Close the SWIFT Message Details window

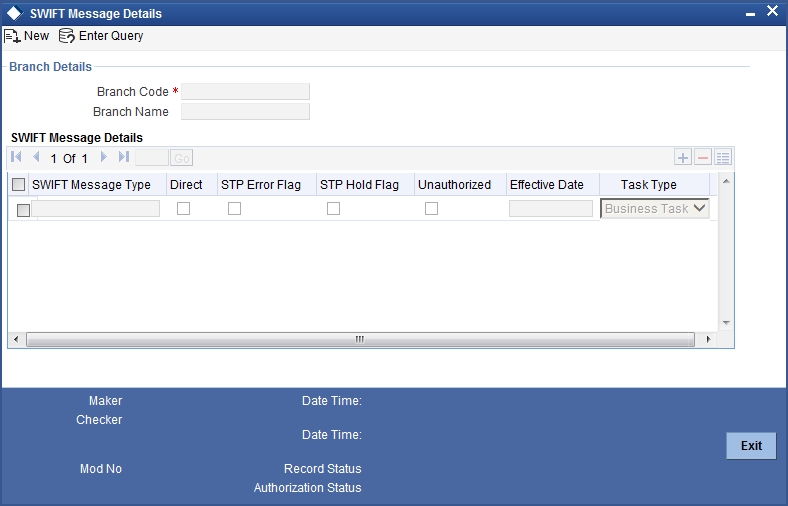coord(772,11)
